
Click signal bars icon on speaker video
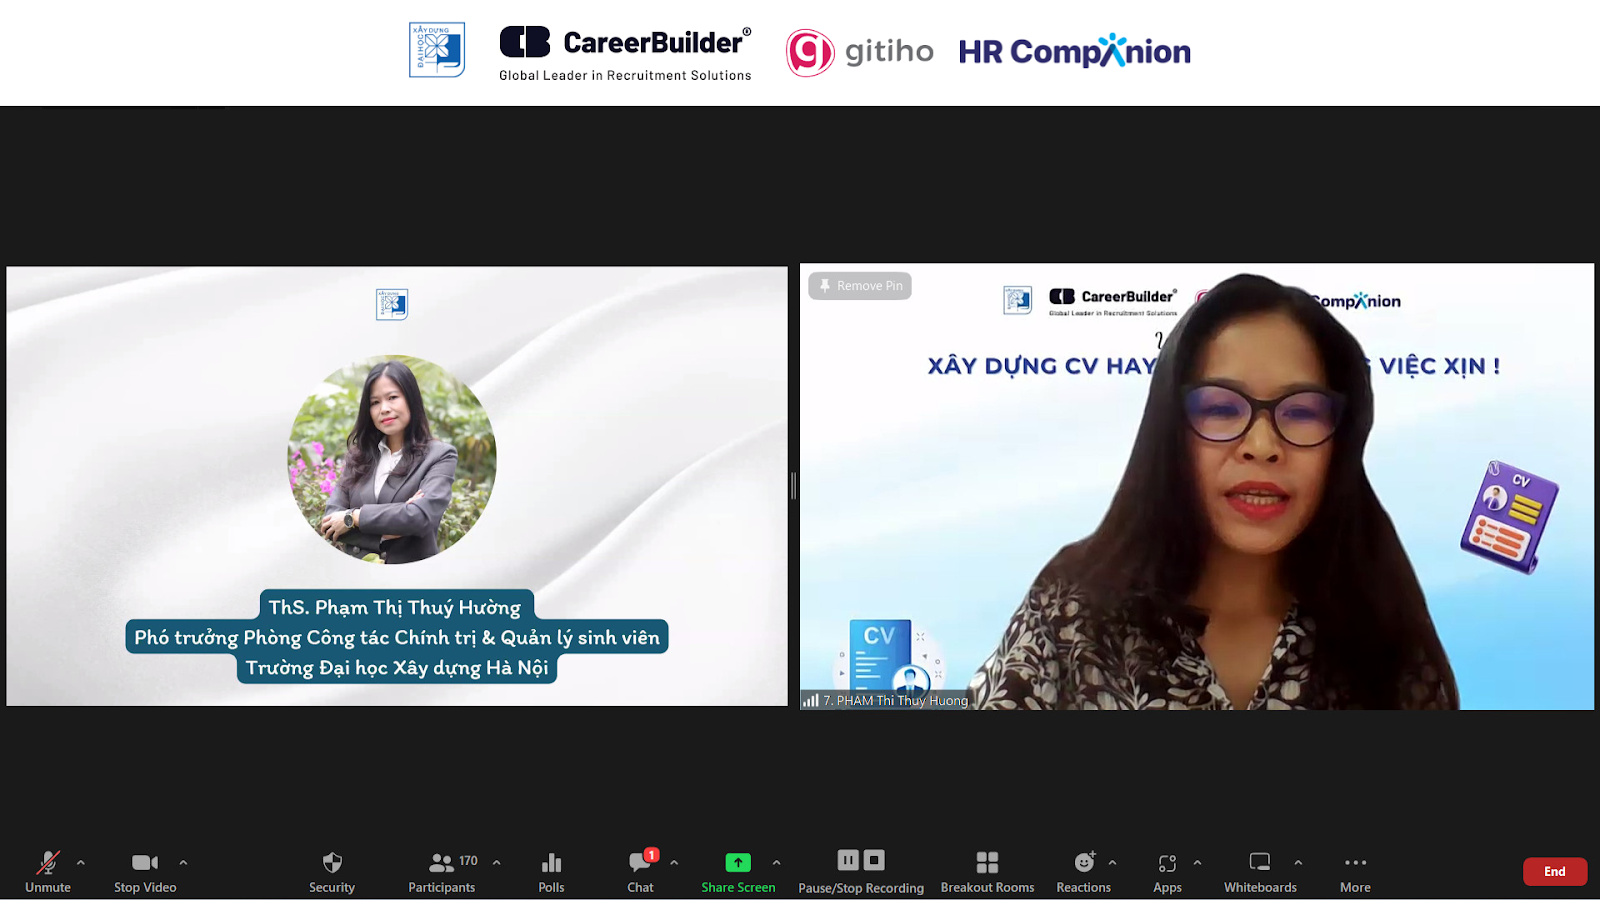pyautogui.click(x=811, y=701)
